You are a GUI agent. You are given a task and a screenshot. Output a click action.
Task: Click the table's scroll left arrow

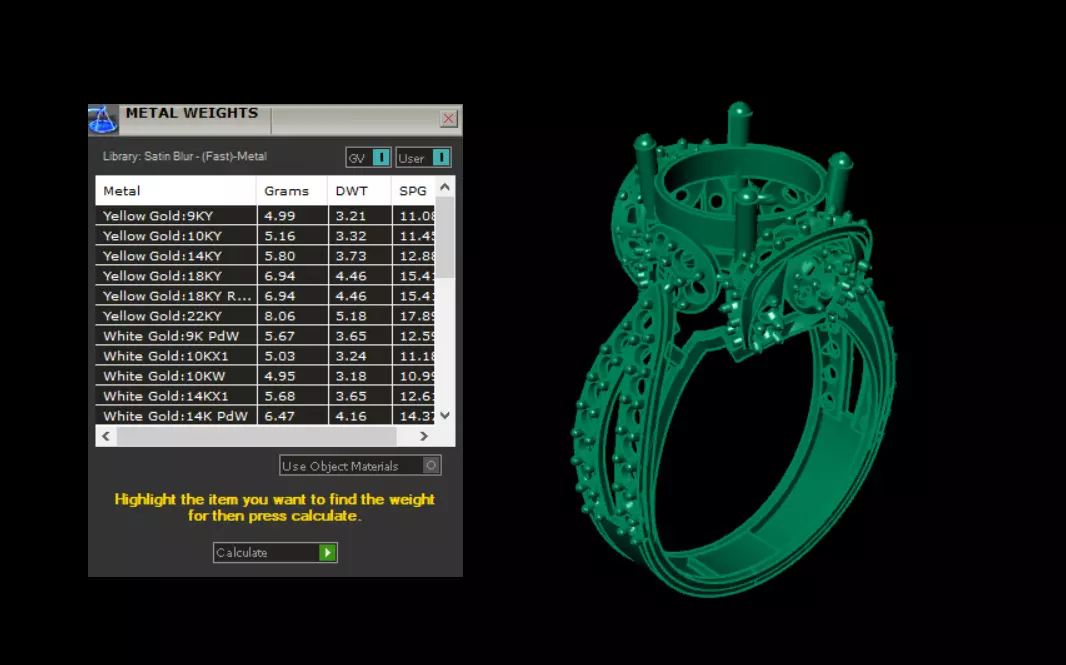(x=106, y=436)
